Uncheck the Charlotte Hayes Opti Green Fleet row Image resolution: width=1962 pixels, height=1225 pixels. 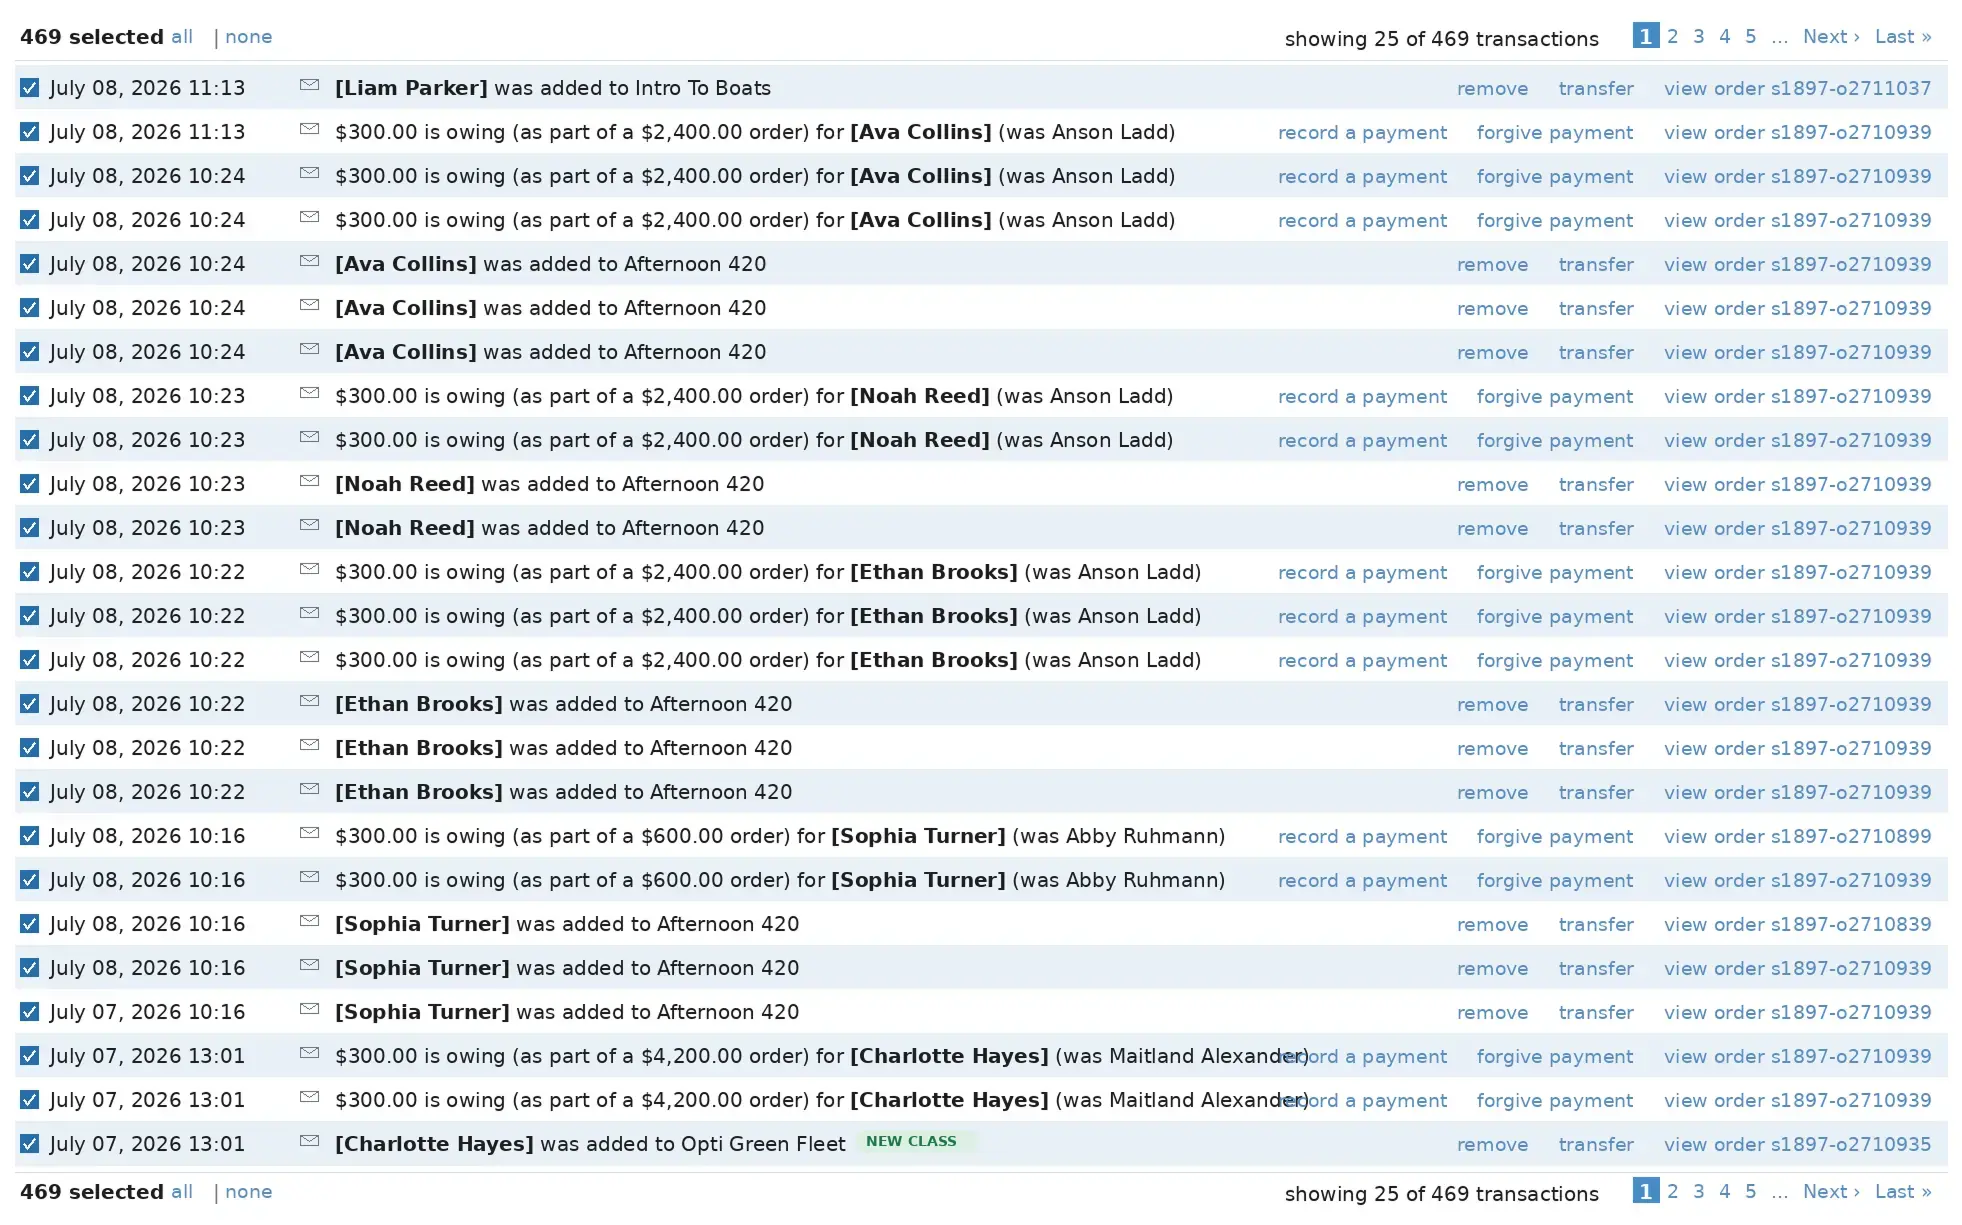30,1144
